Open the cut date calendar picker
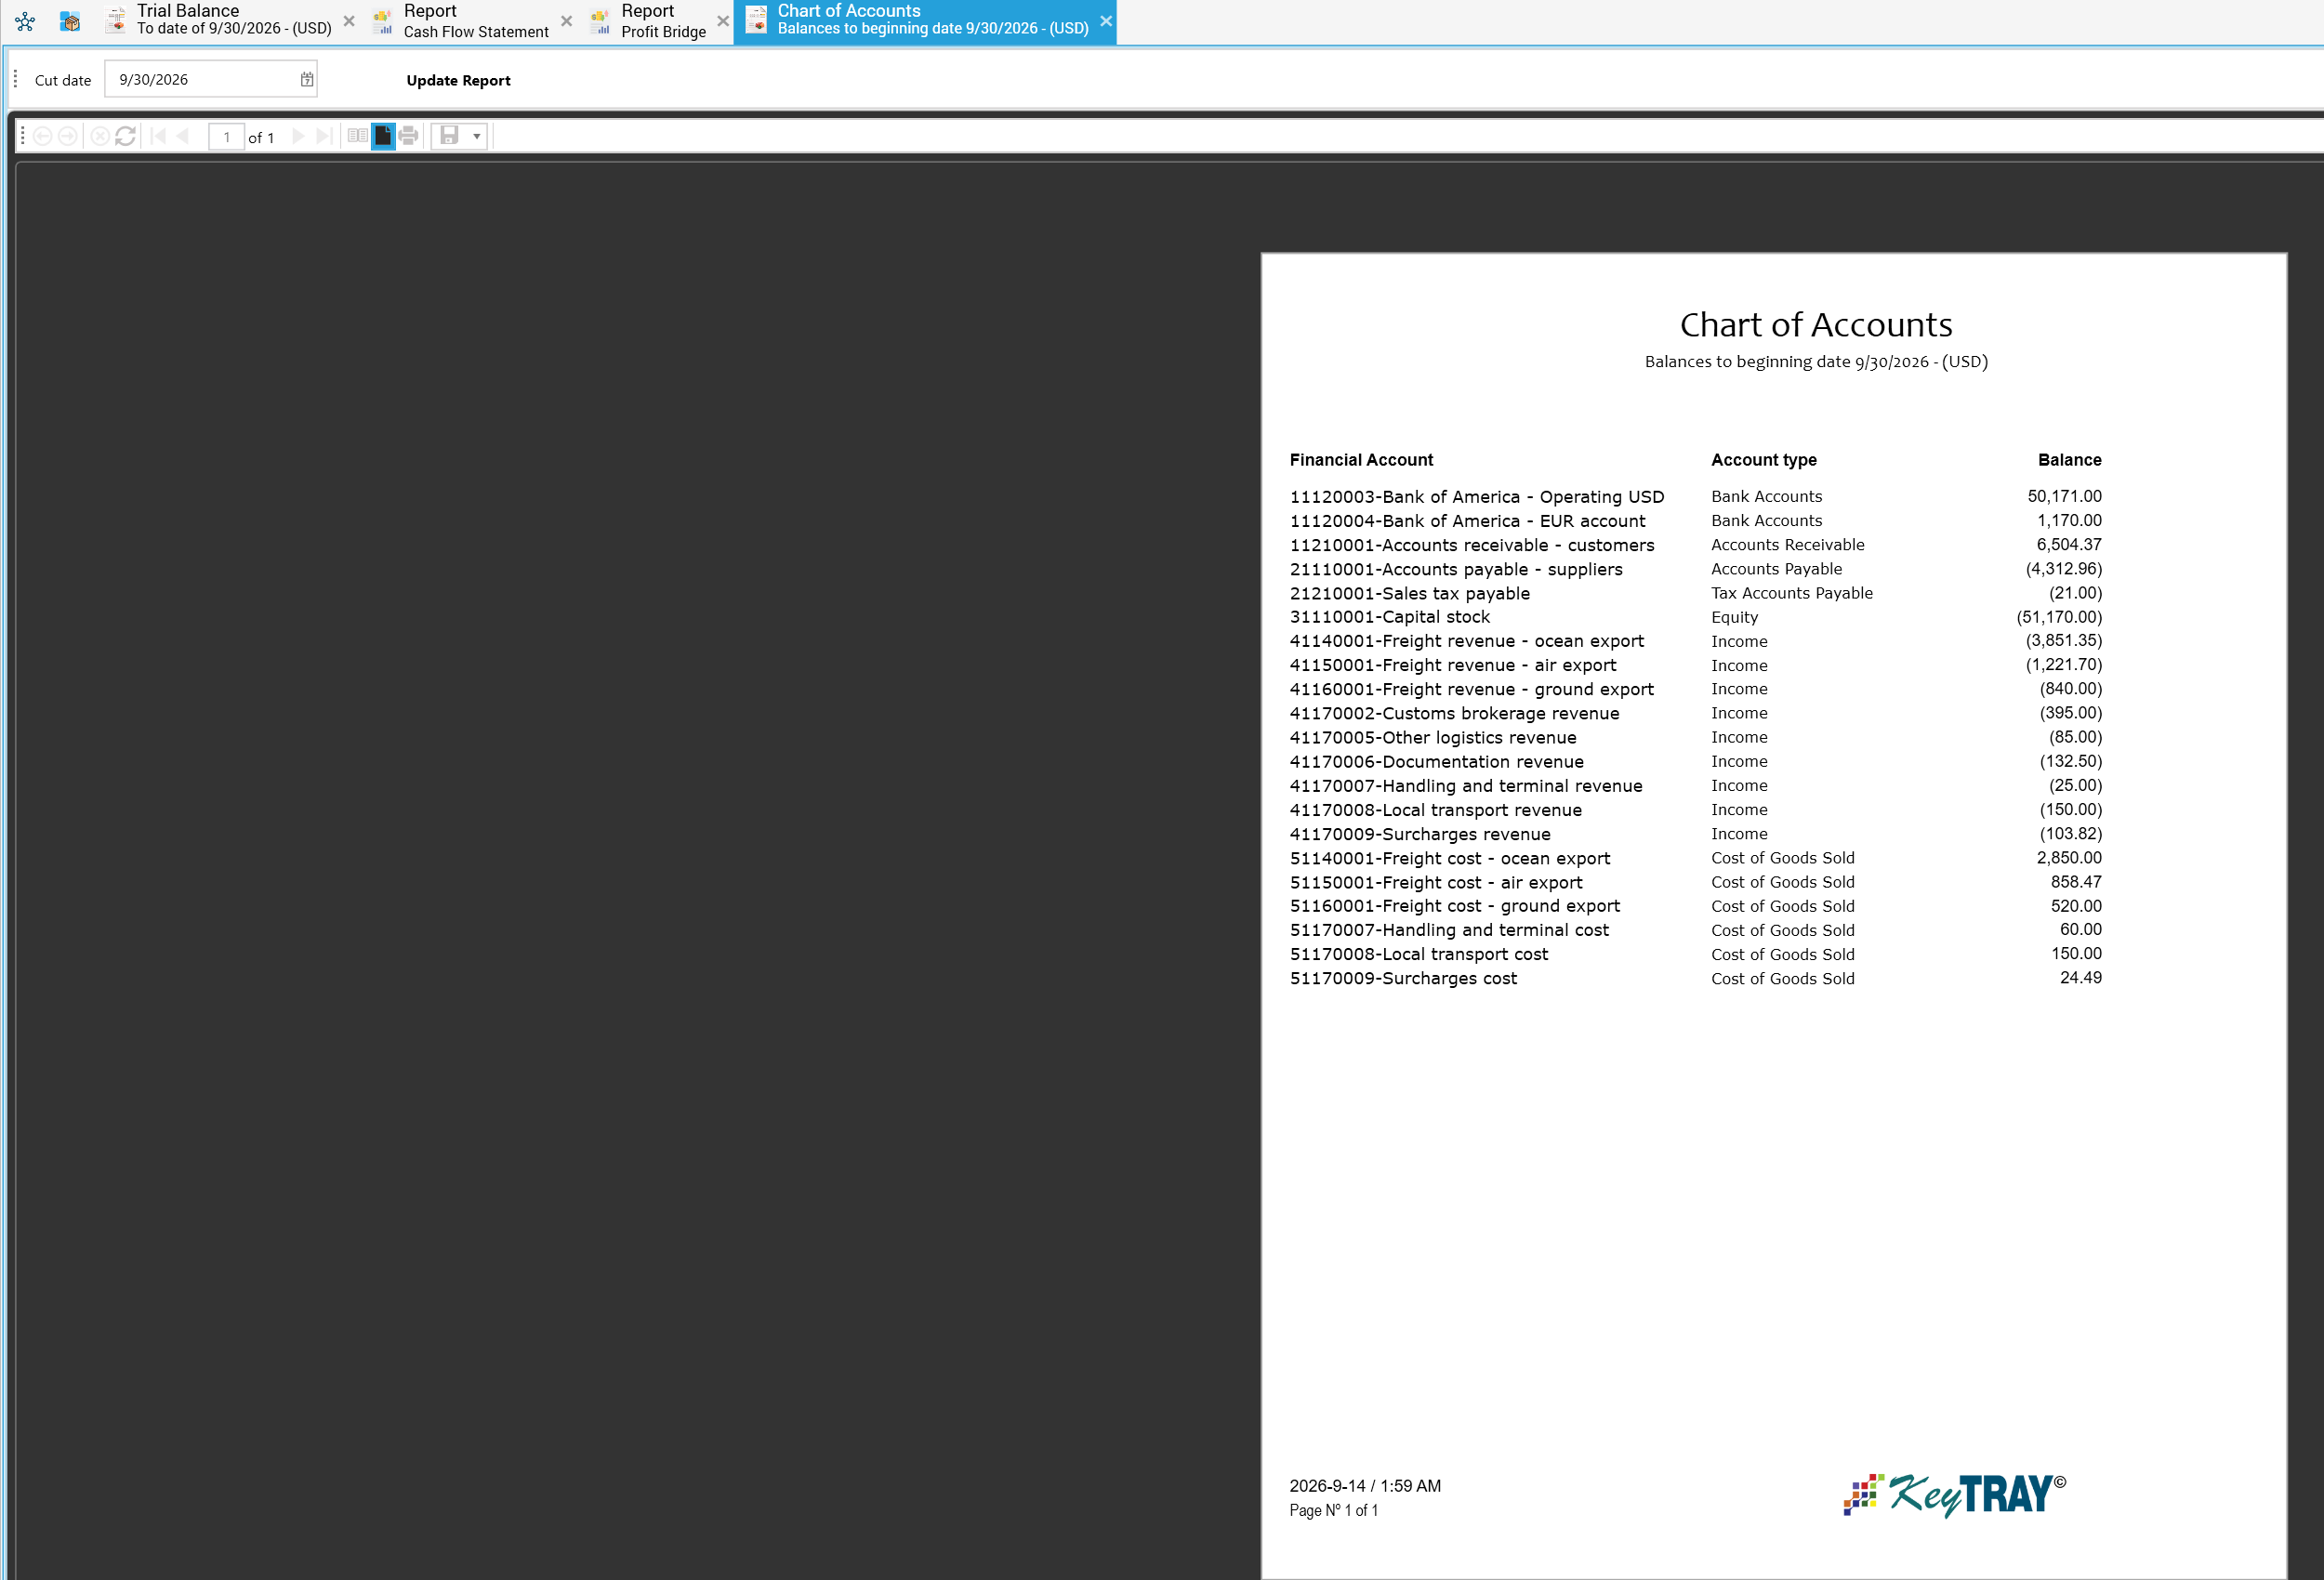Screen dimensions: 2324x1580 [x=307, y=80]
